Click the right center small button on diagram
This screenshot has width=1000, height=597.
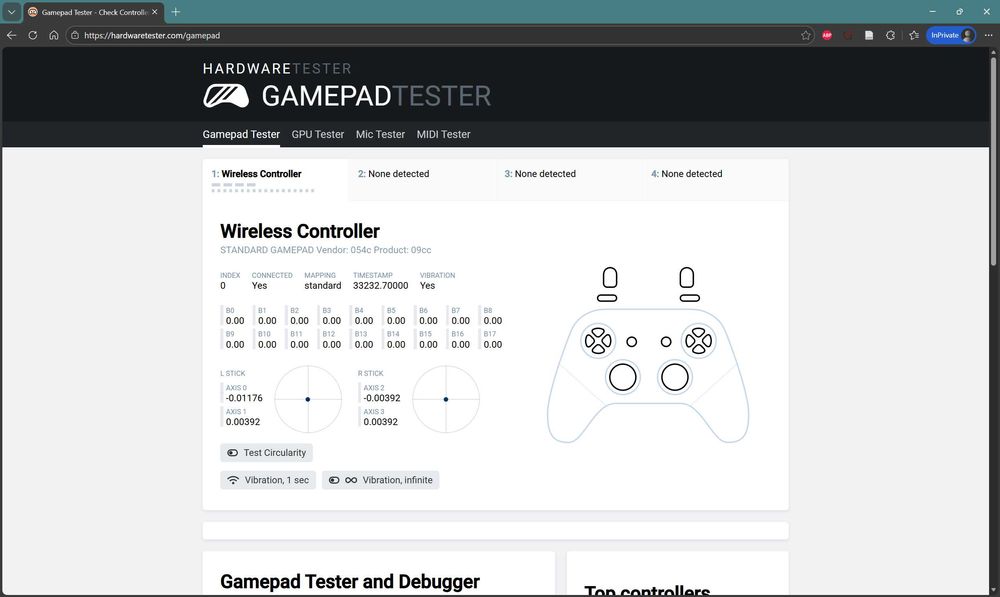pyautogui.click(x=666, y=342)
